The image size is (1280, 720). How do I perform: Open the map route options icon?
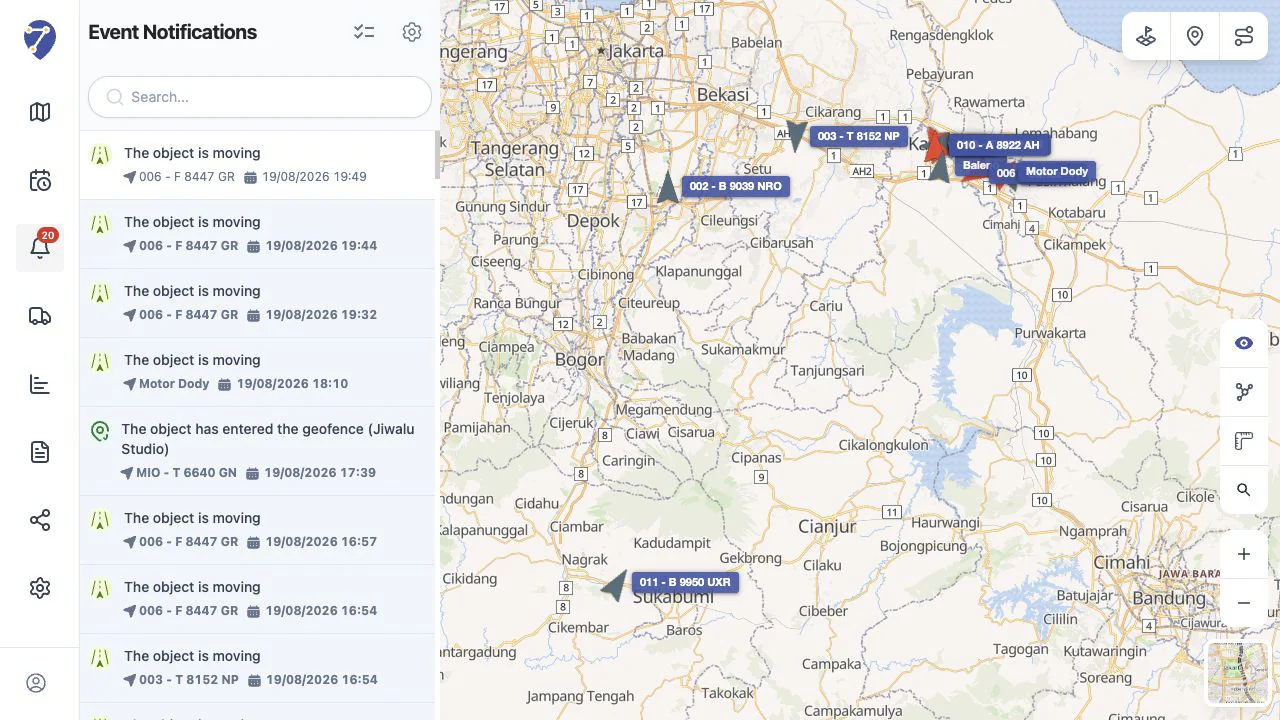tap(1244, 37)
